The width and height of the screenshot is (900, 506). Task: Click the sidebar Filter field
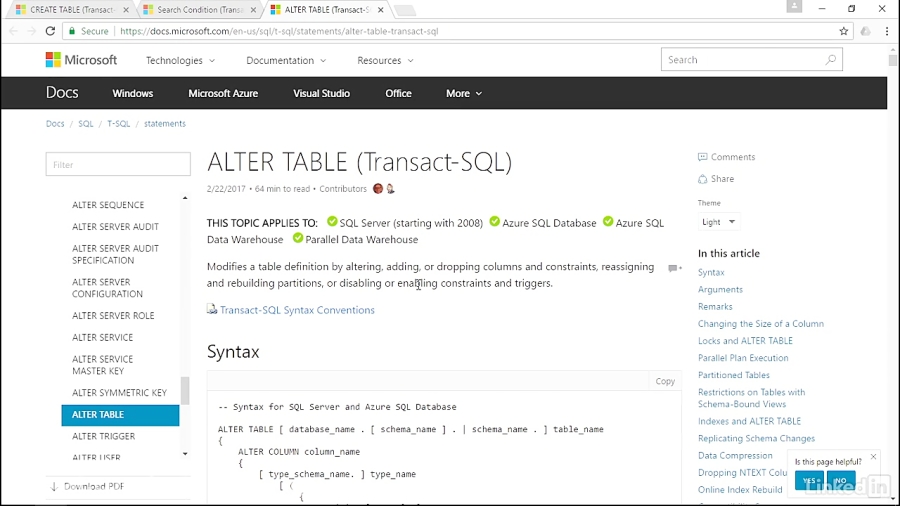118,164
